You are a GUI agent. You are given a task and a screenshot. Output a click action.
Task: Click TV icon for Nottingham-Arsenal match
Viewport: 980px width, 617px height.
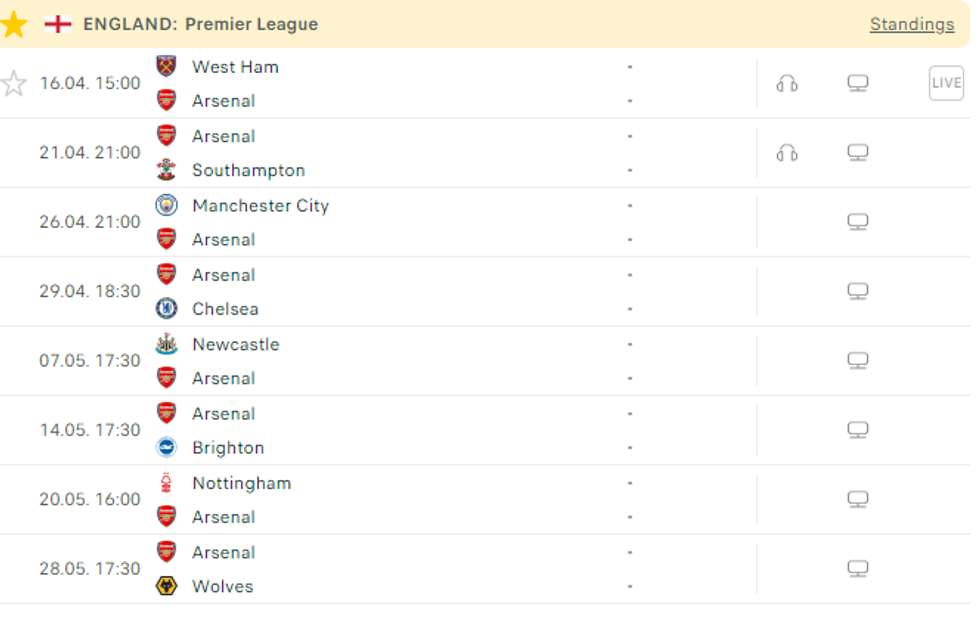pyautogui.click(x=857, y=499)
